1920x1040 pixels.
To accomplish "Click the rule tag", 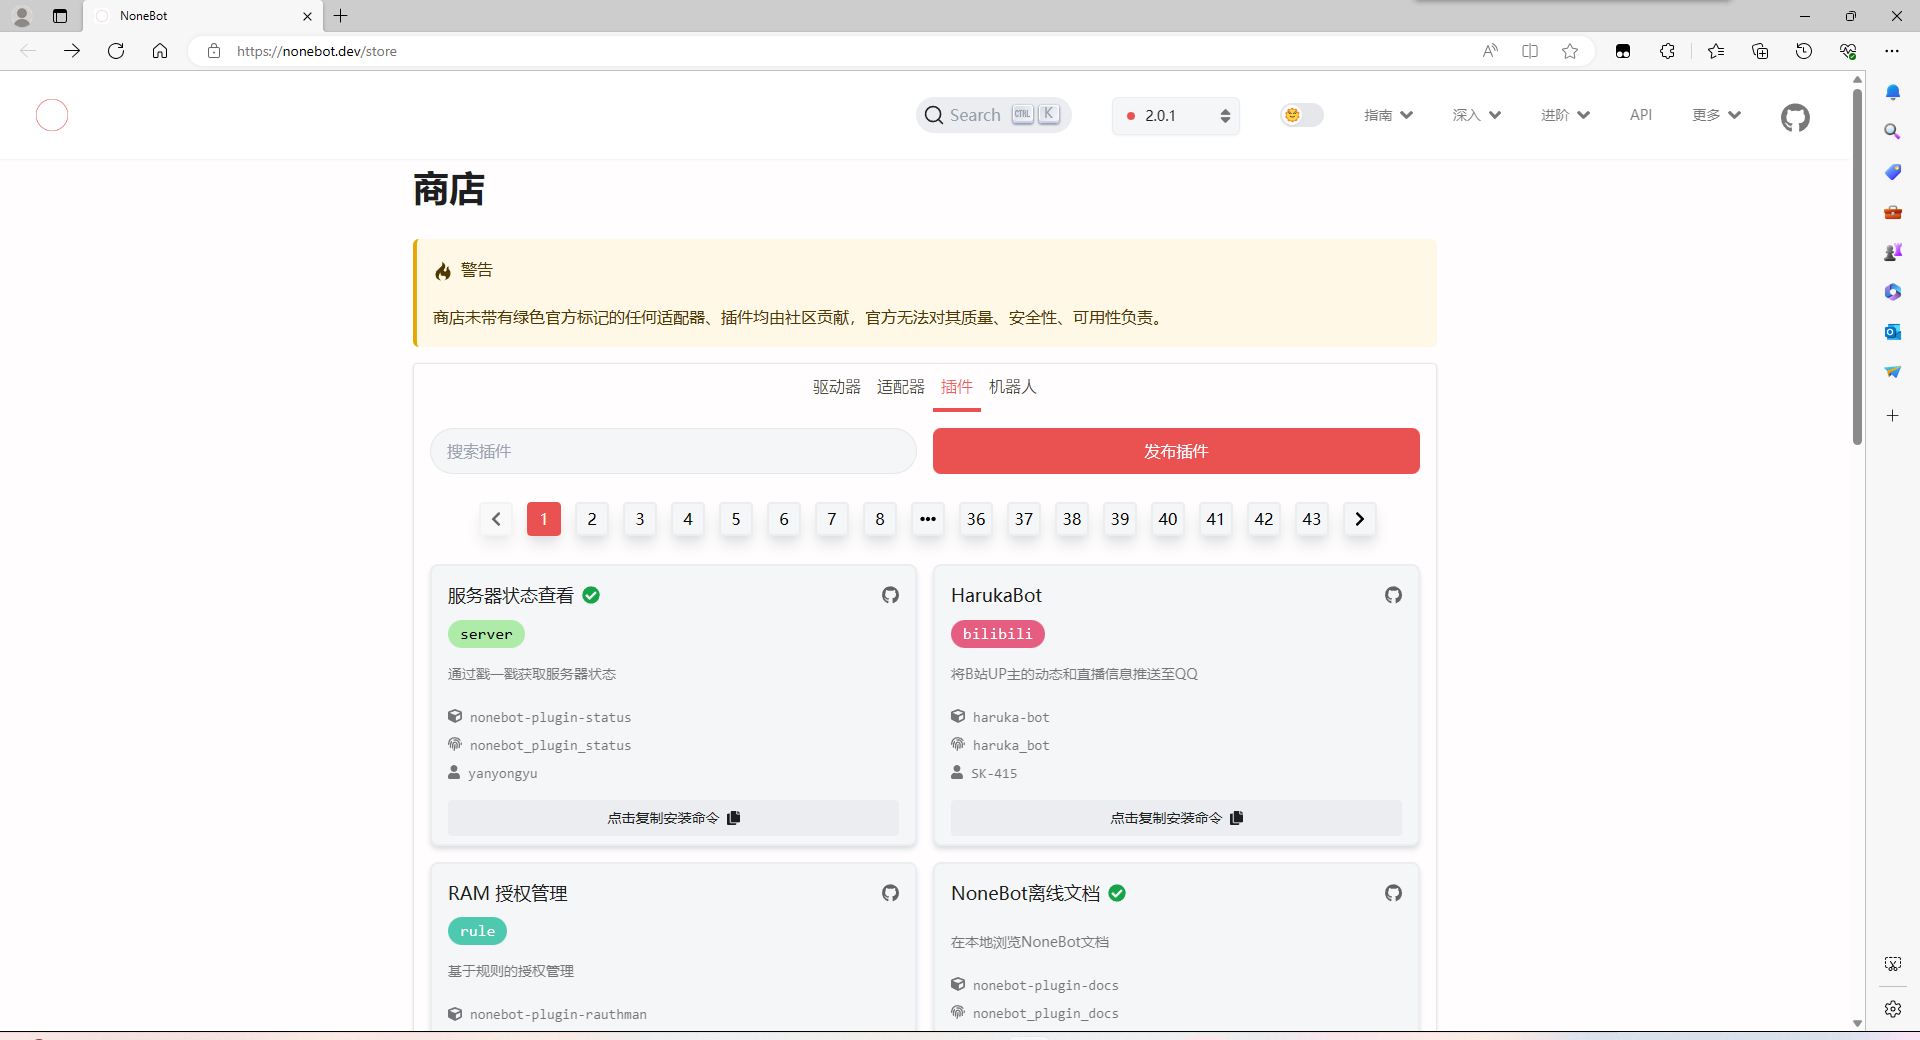I will click(x=477, y=931).
